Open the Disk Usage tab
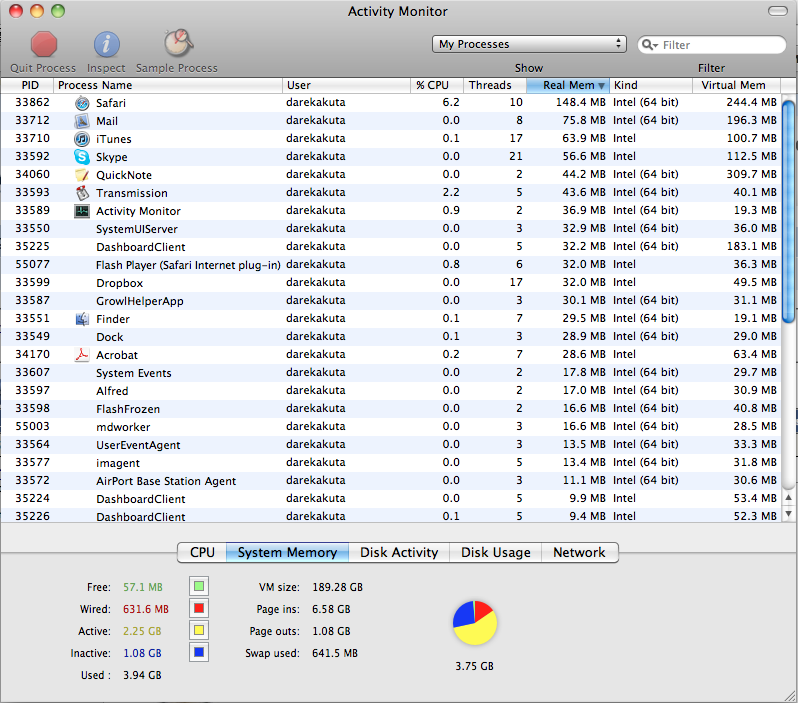798x703 pixels. click(496, 552)
